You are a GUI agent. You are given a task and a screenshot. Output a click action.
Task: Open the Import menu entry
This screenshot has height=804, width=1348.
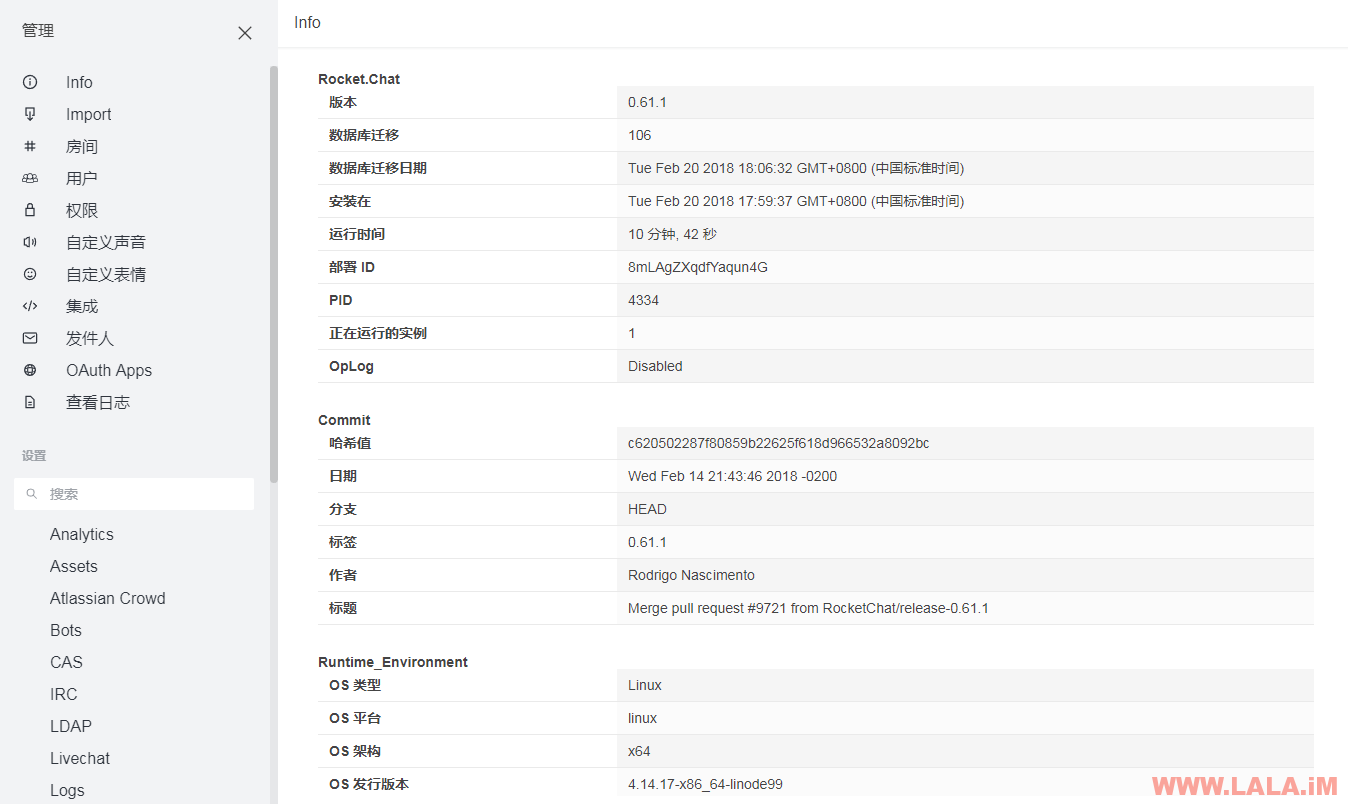coord(89,114)
